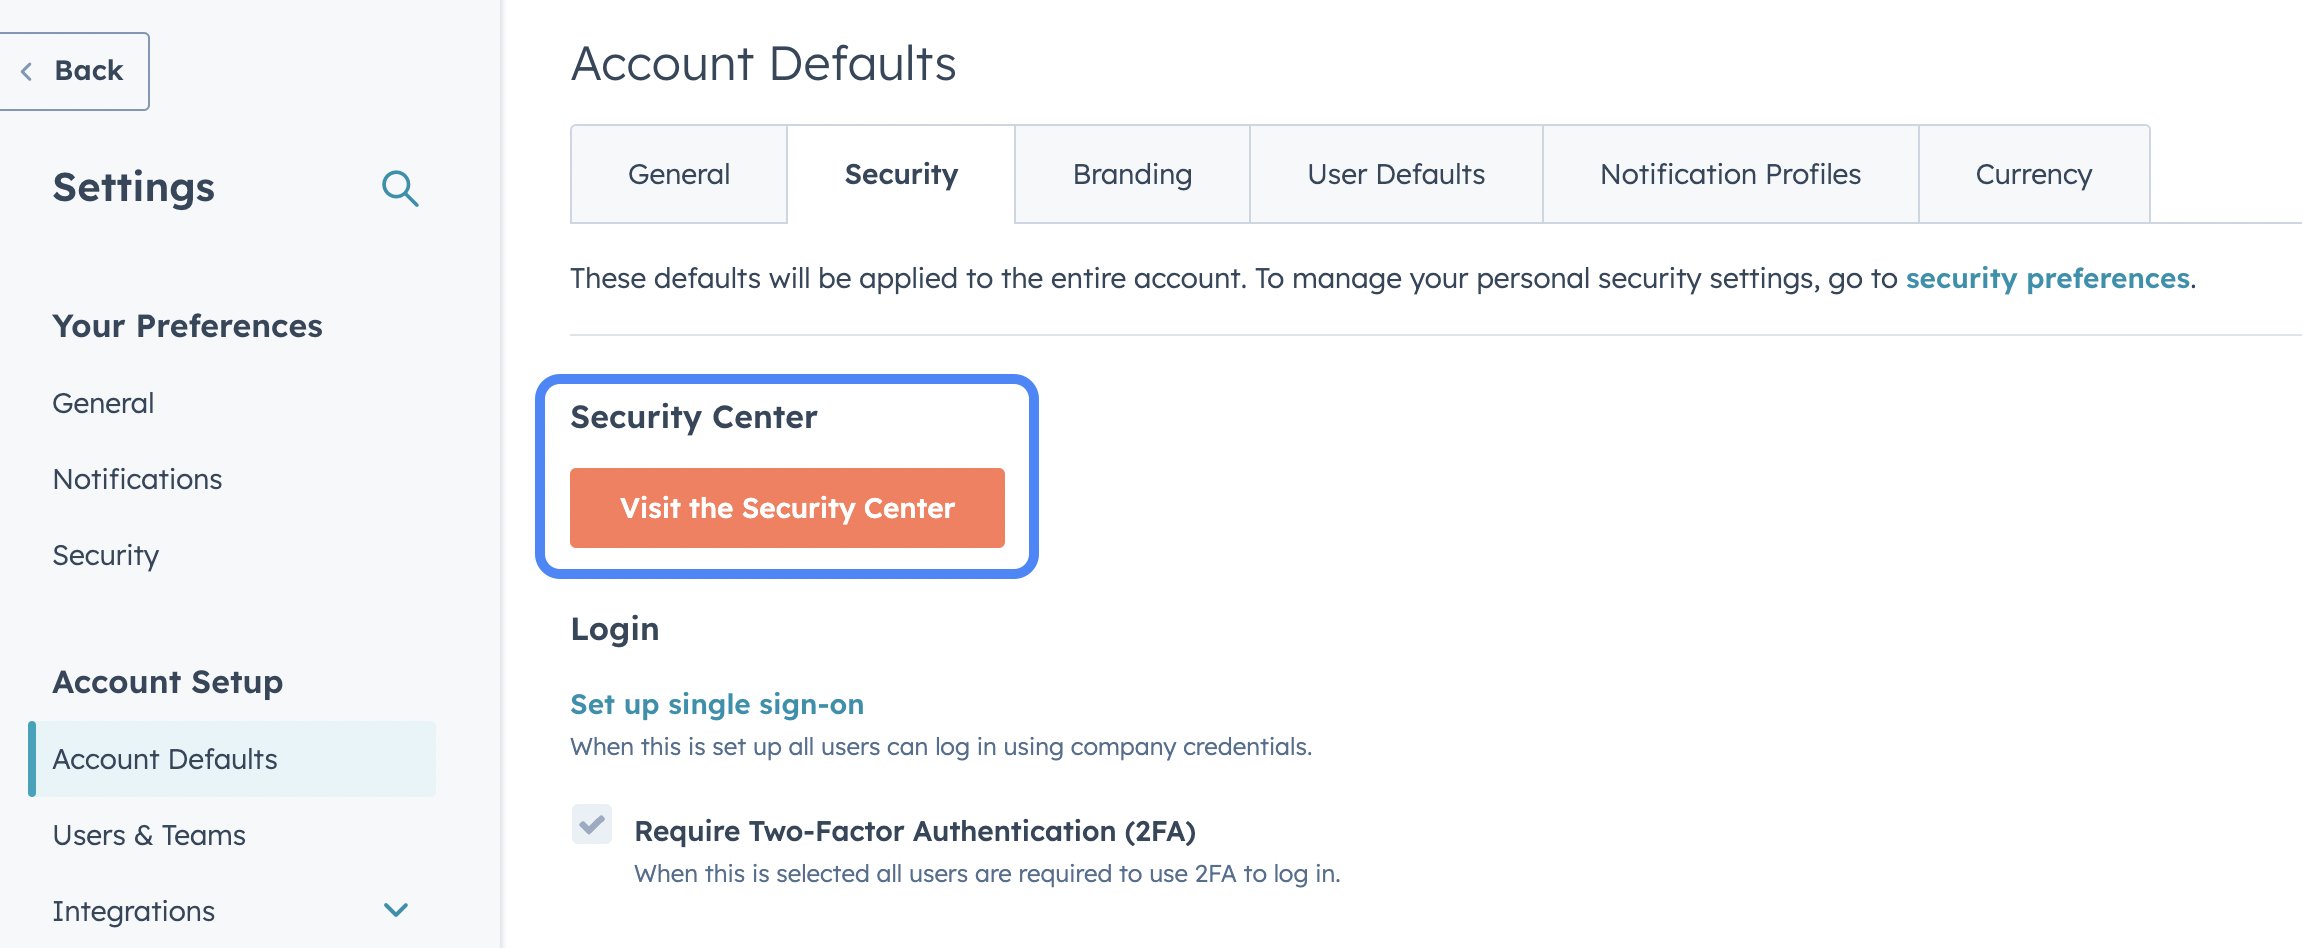Set up single sign-on

(716, 704)
